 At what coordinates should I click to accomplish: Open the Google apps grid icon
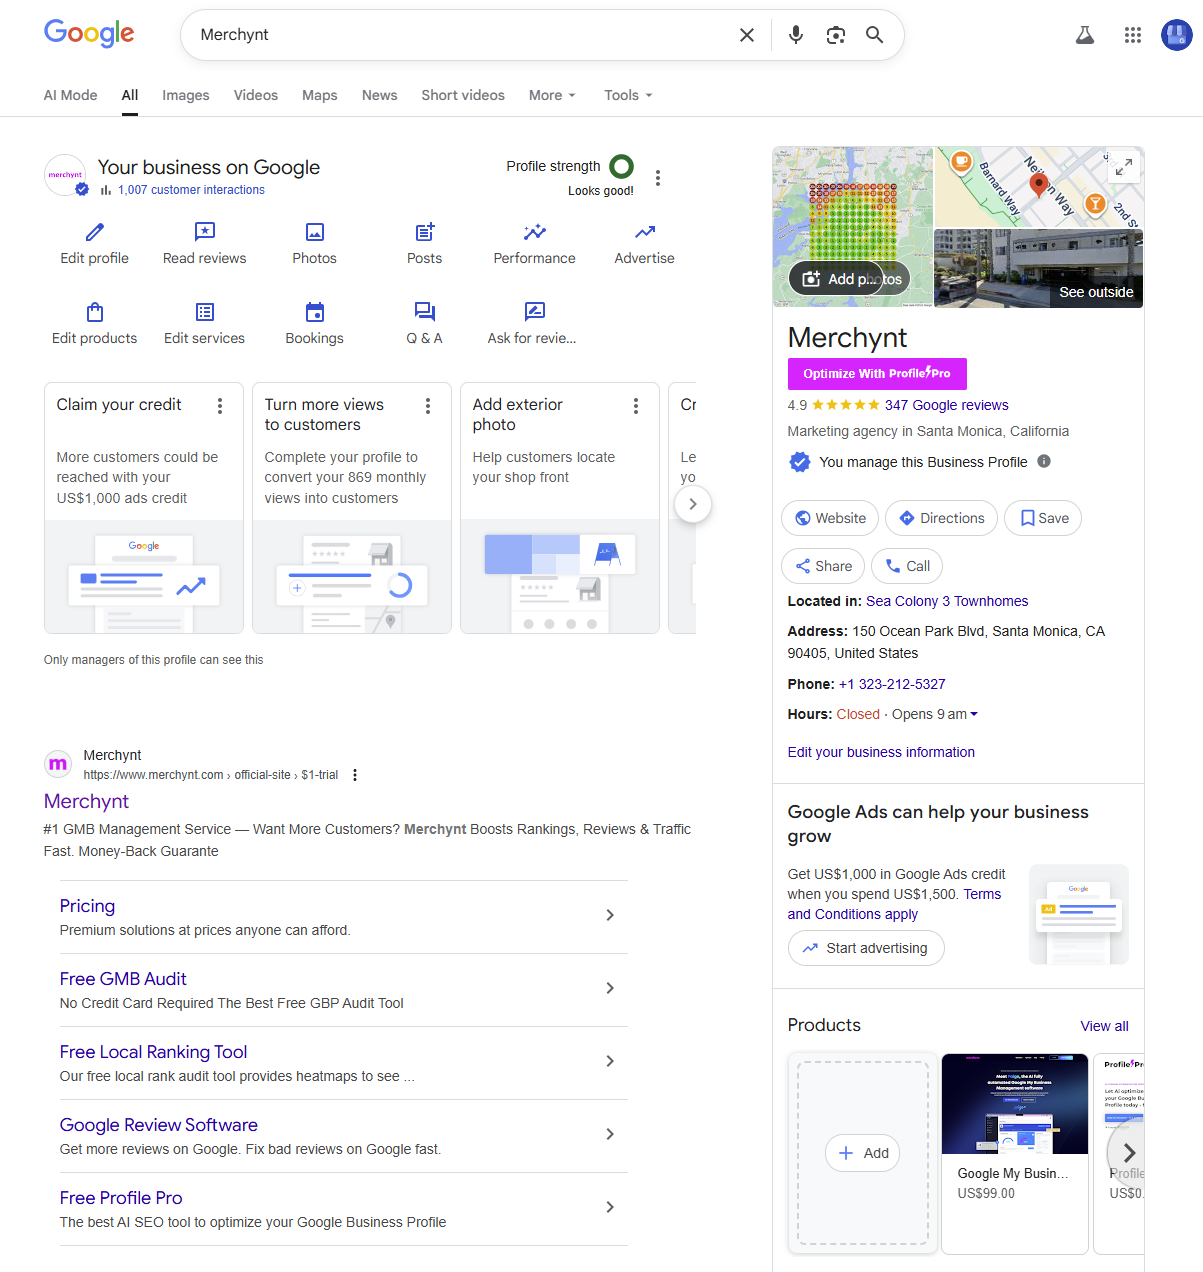(1133, 35)
